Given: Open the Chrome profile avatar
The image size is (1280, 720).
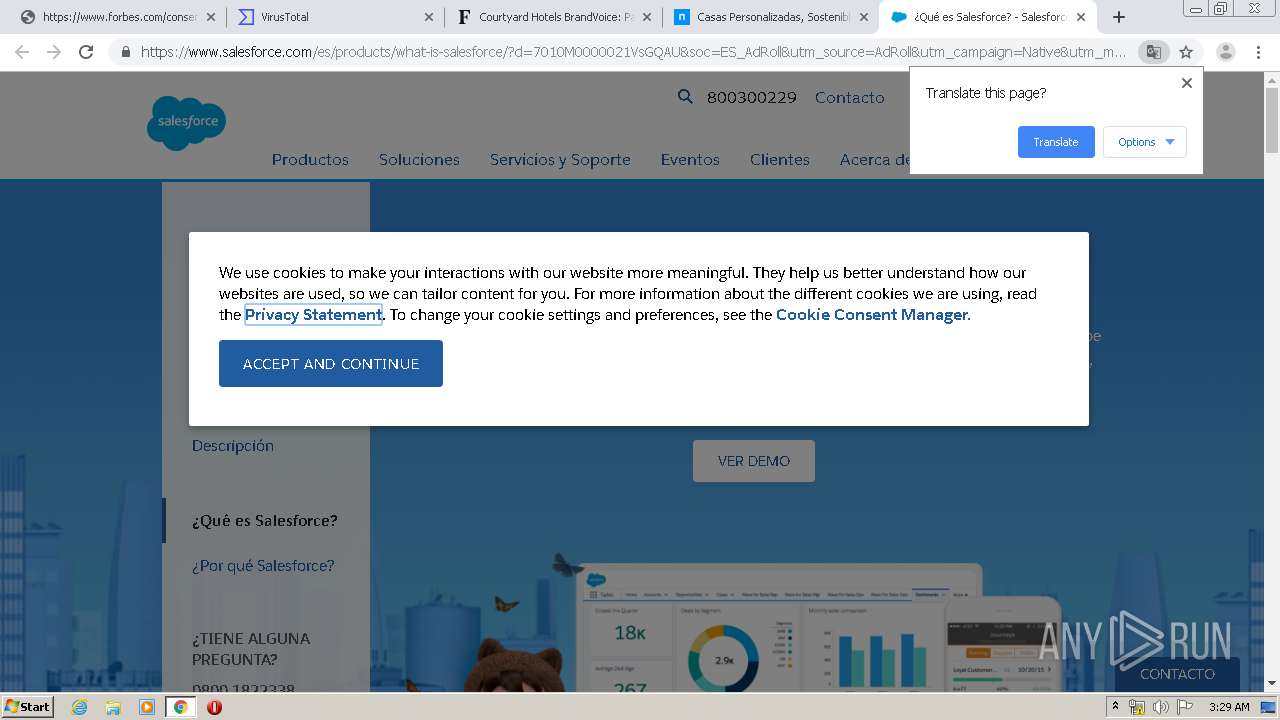Looking at the screenshot, I should [x=1226, y=52].
